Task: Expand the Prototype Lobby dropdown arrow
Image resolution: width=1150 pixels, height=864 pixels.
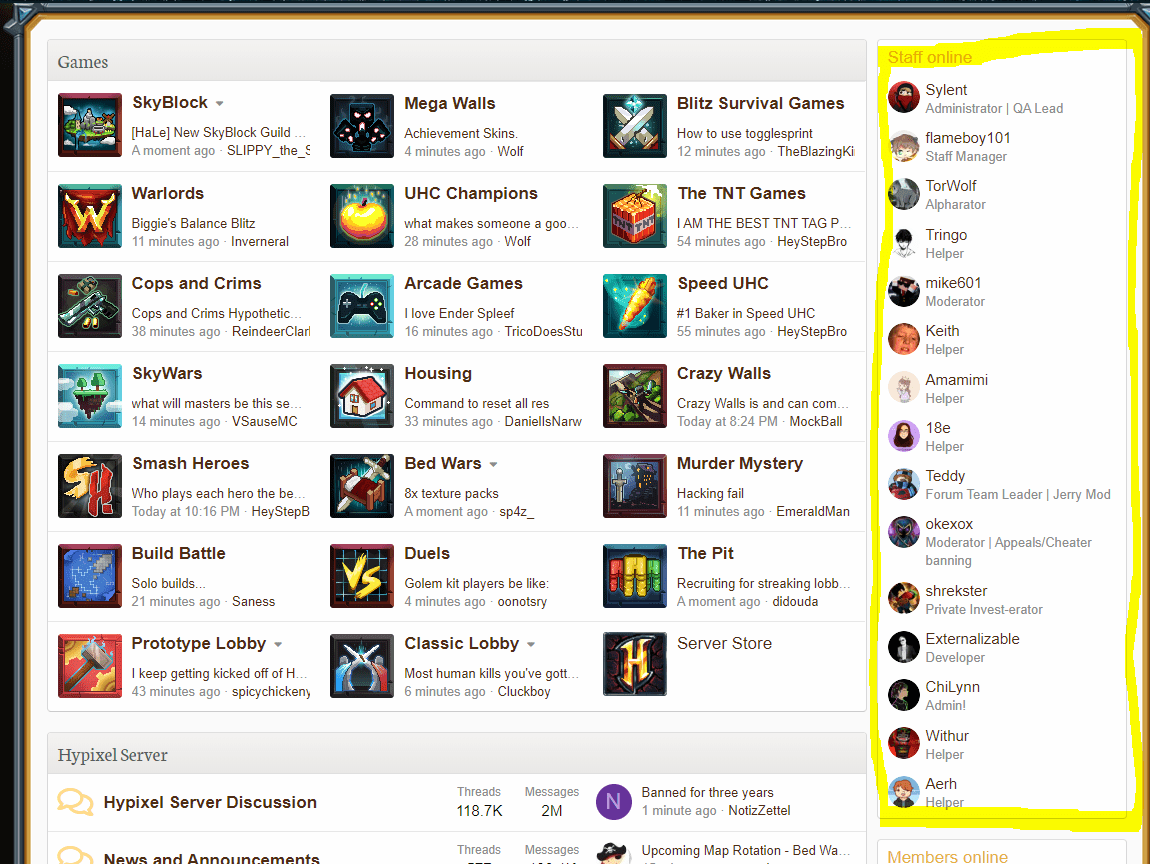Action: pyautogui.click(x=278, y=644)
